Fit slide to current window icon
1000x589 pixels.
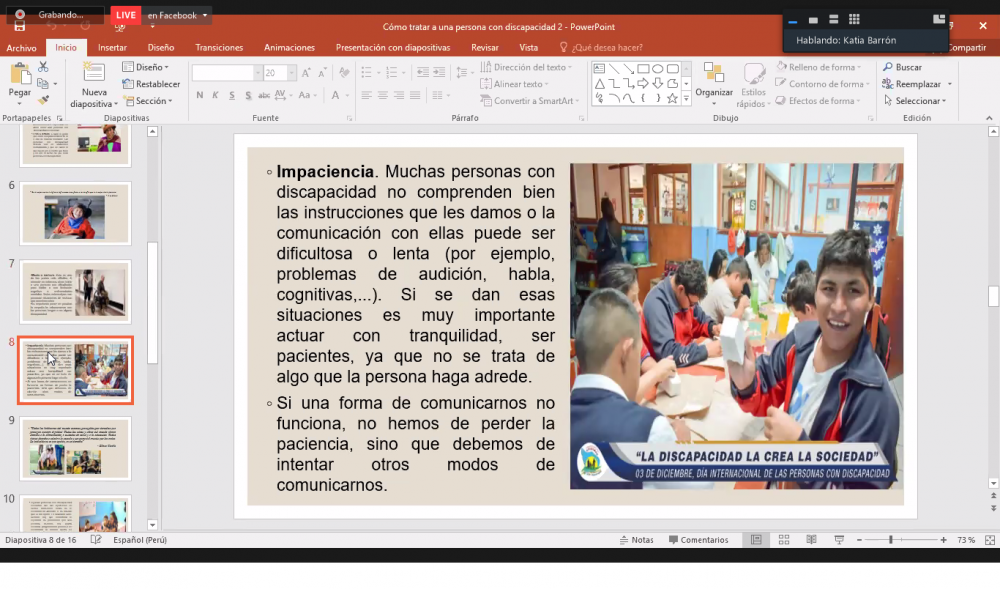coord(988,540)
